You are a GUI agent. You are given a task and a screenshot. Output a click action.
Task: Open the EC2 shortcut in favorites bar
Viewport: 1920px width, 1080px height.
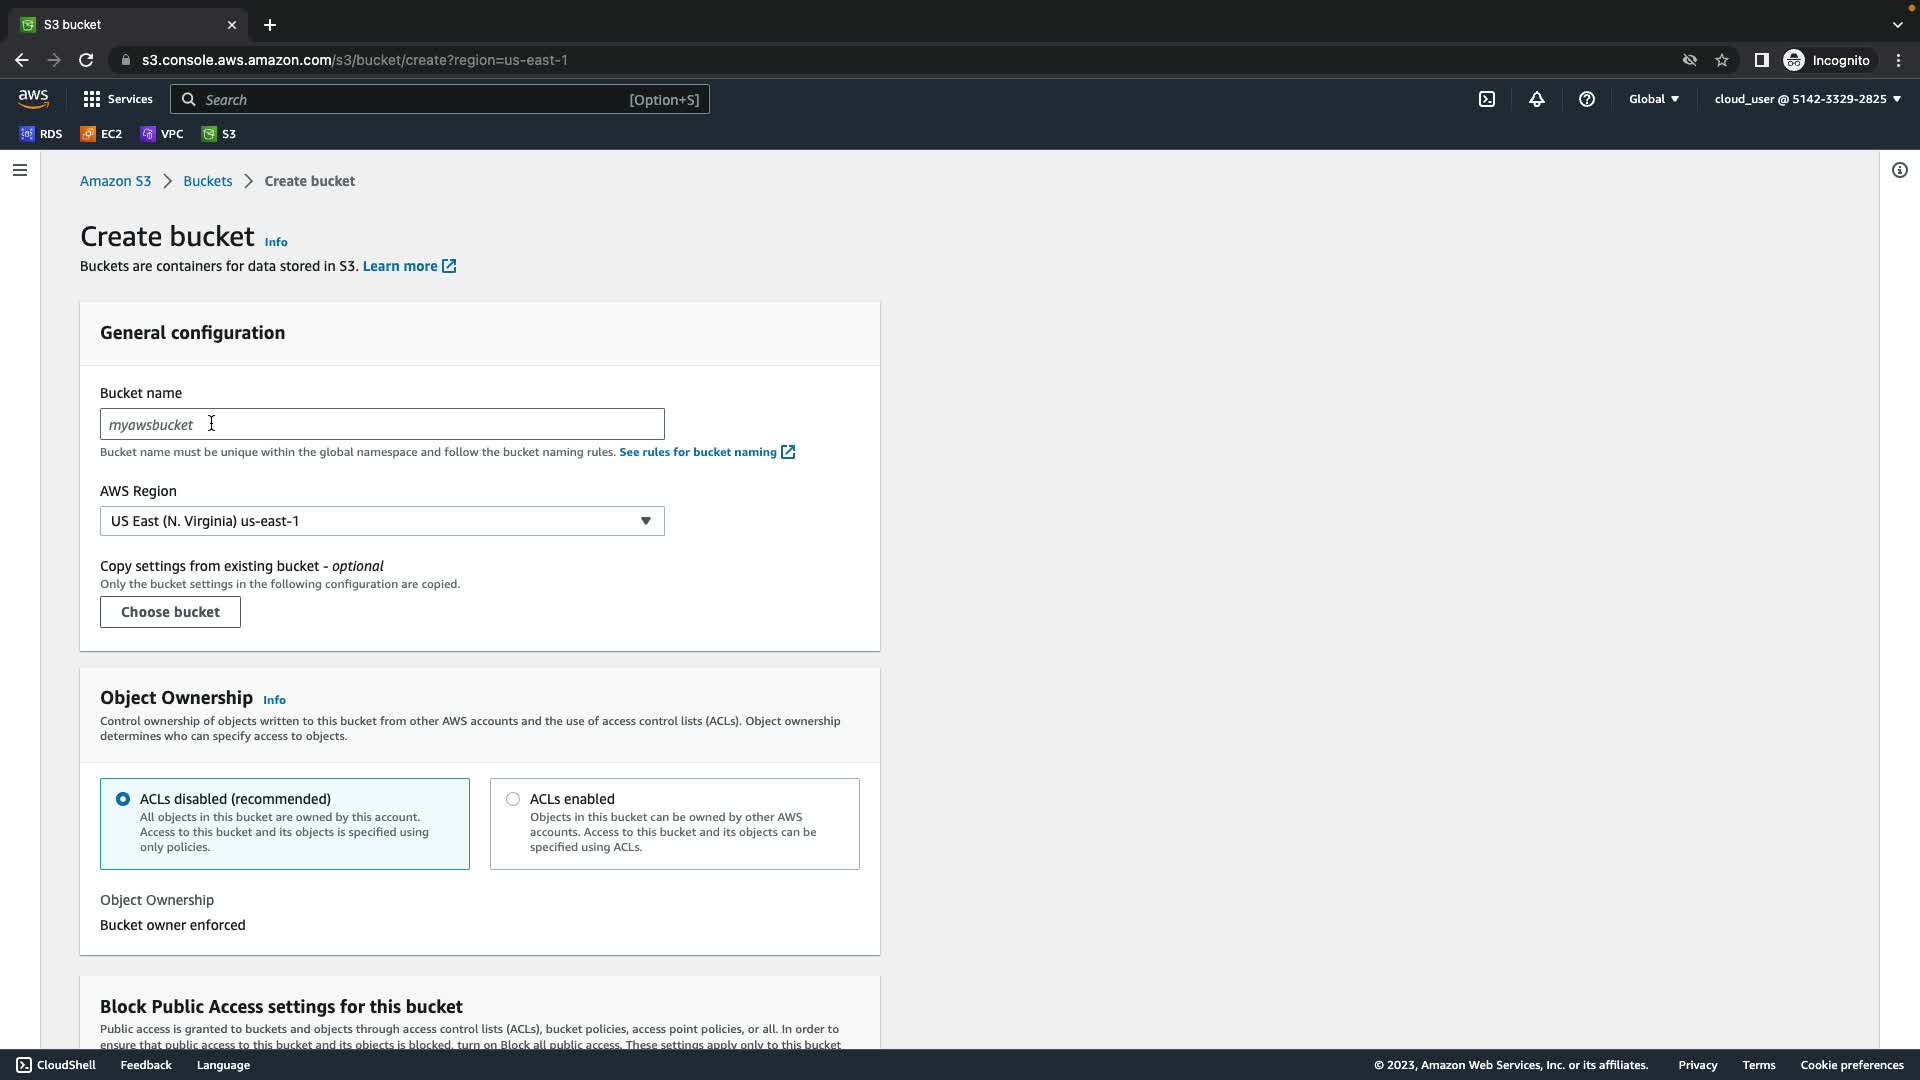101,134
